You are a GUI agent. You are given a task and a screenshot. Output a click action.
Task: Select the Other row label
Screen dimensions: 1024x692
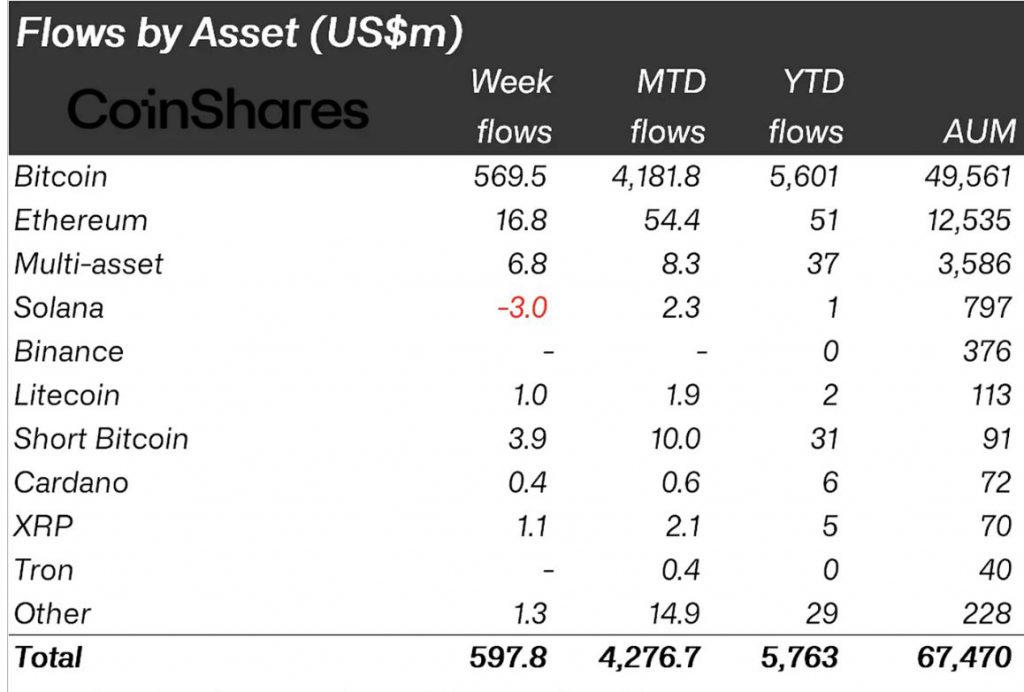point(52,613)
